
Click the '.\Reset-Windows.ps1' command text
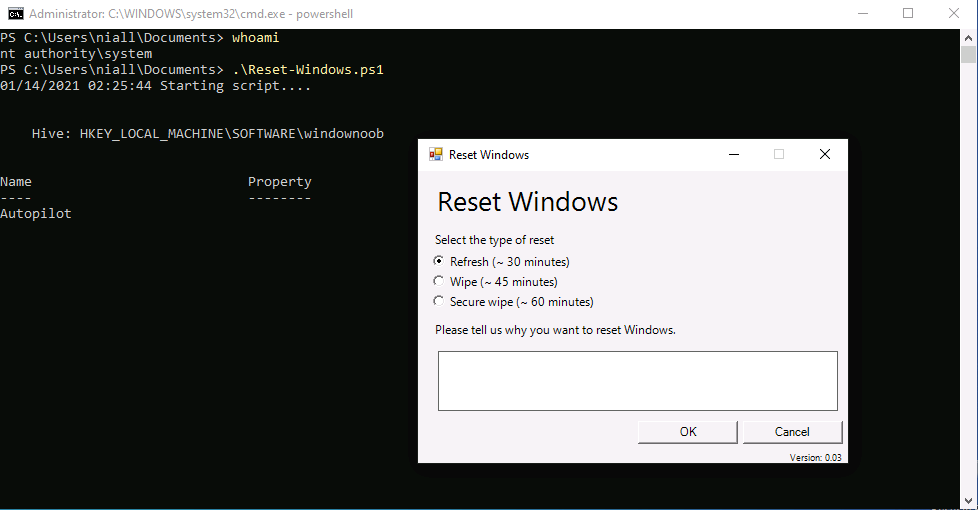coord(308,69)
